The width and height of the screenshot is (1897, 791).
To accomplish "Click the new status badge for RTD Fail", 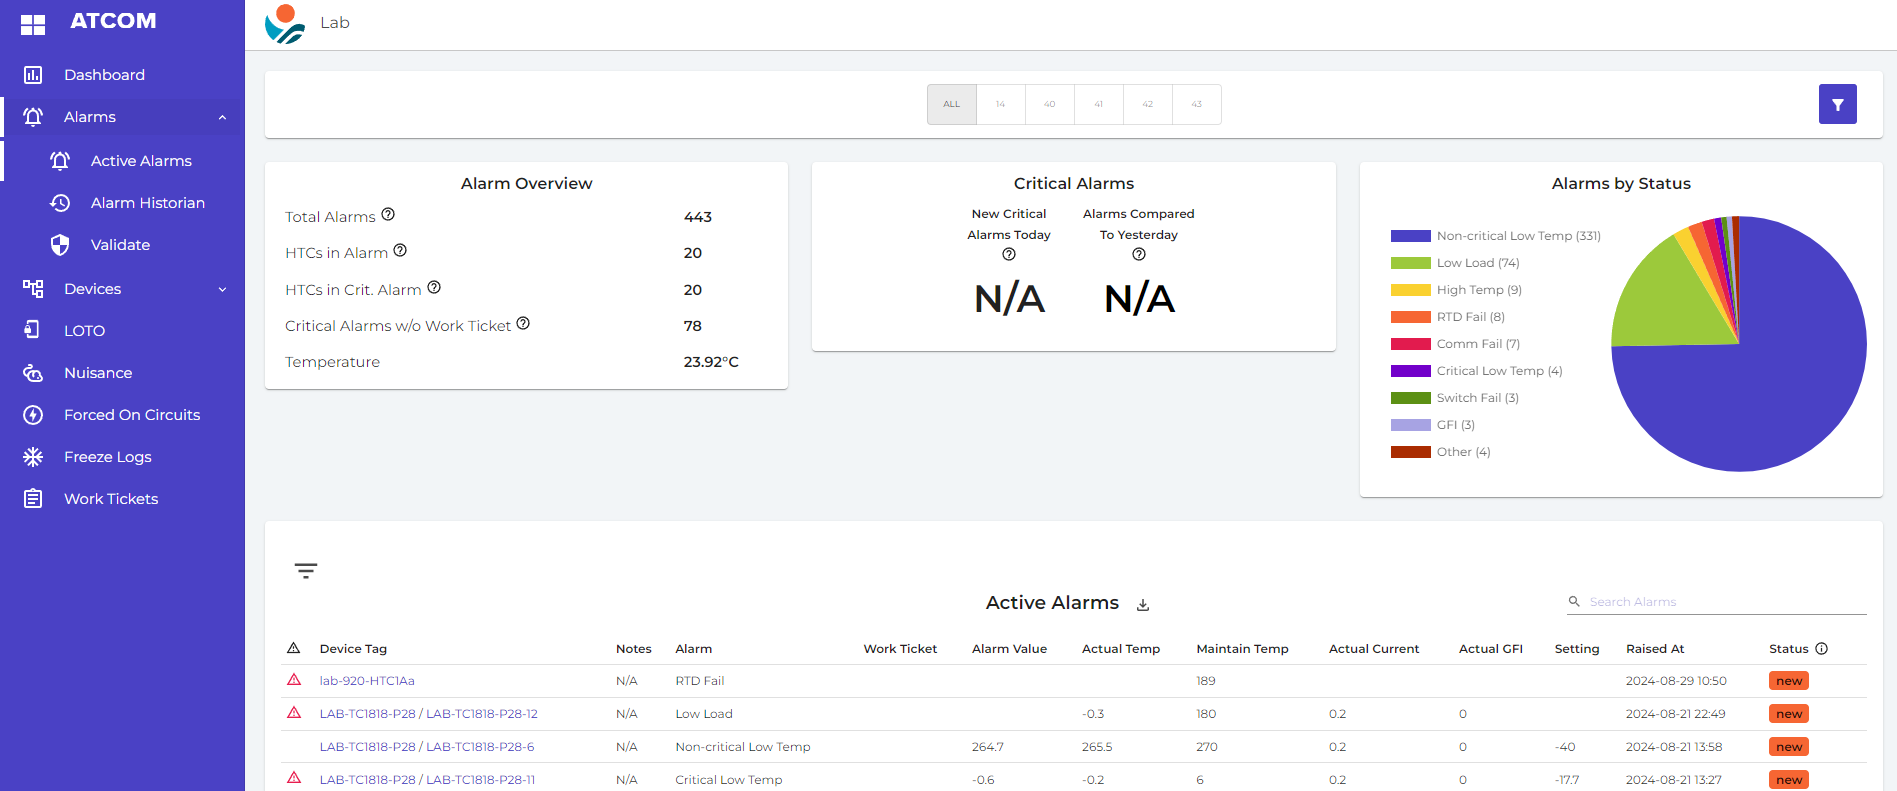I will pyautogui.click(x=1788, y=681).
